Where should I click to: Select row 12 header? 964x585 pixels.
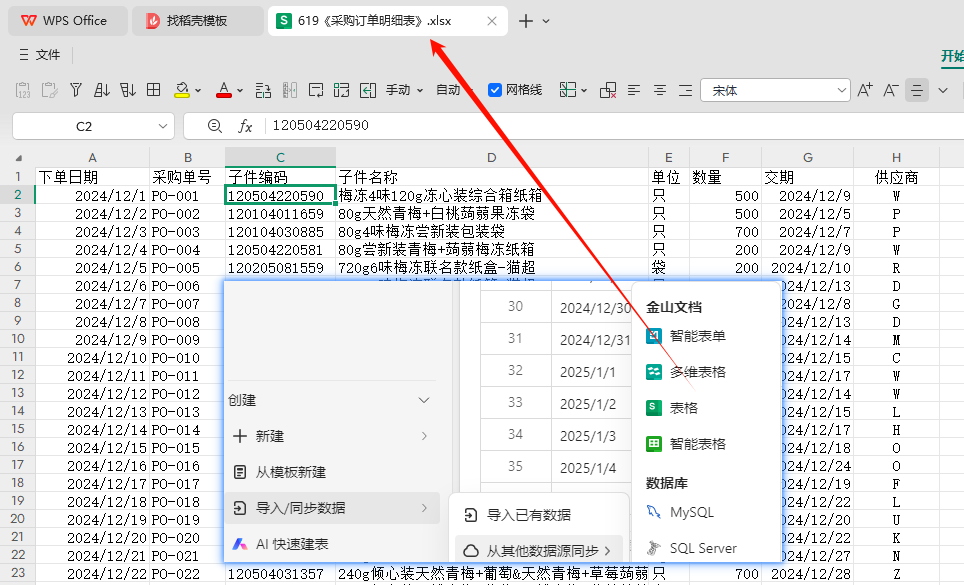18,375
